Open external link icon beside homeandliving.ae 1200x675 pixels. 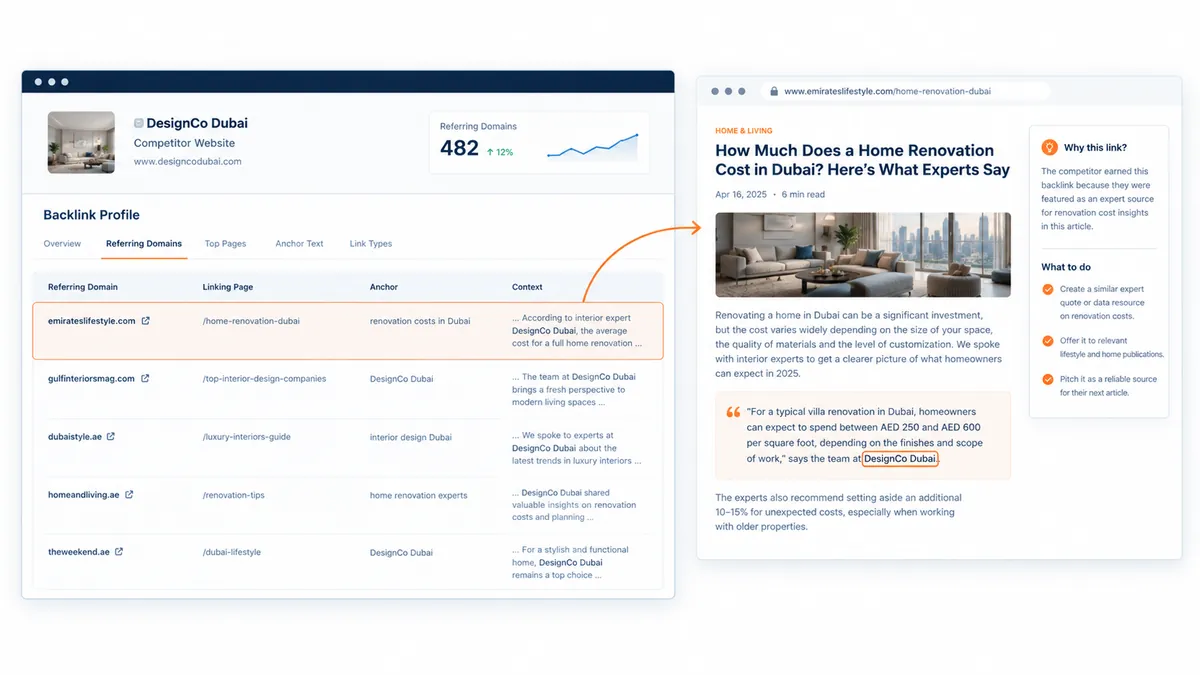point(129,495)
